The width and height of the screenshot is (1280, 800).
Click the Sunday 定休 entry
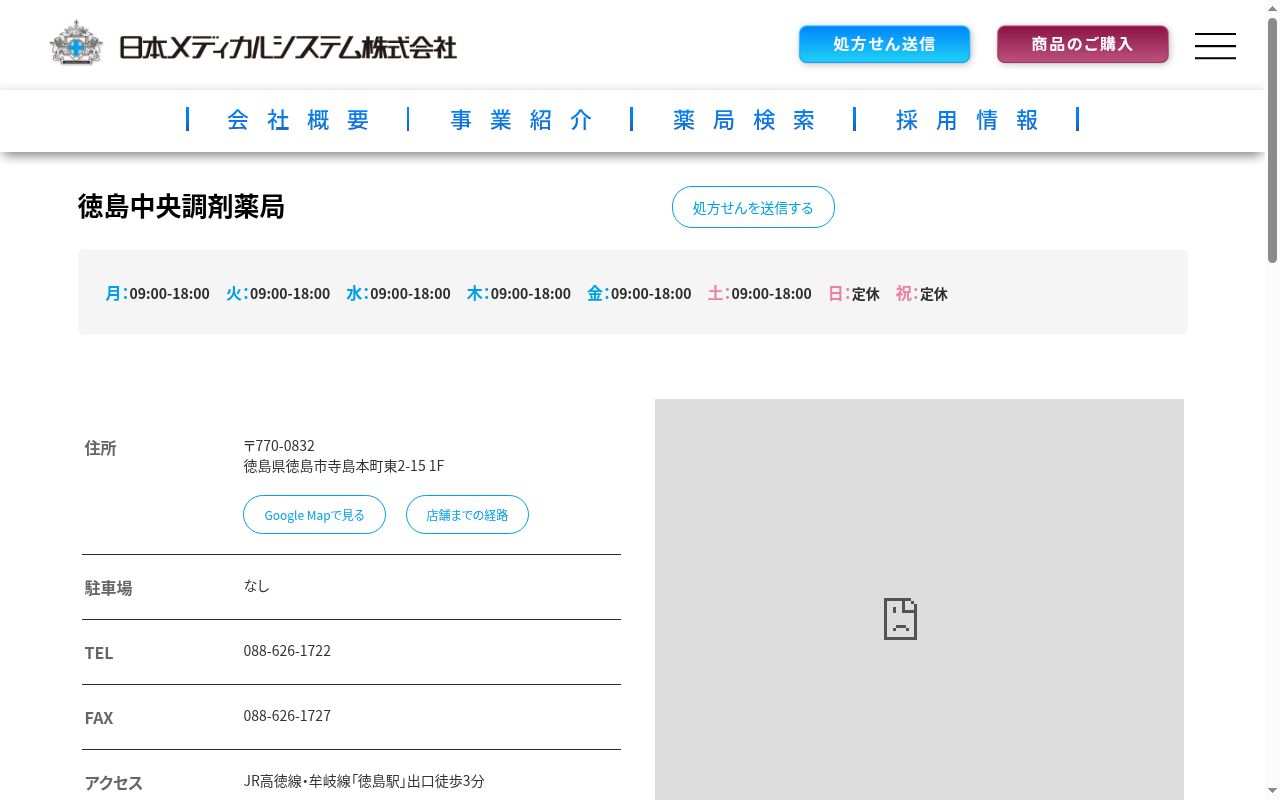point(854,293)
